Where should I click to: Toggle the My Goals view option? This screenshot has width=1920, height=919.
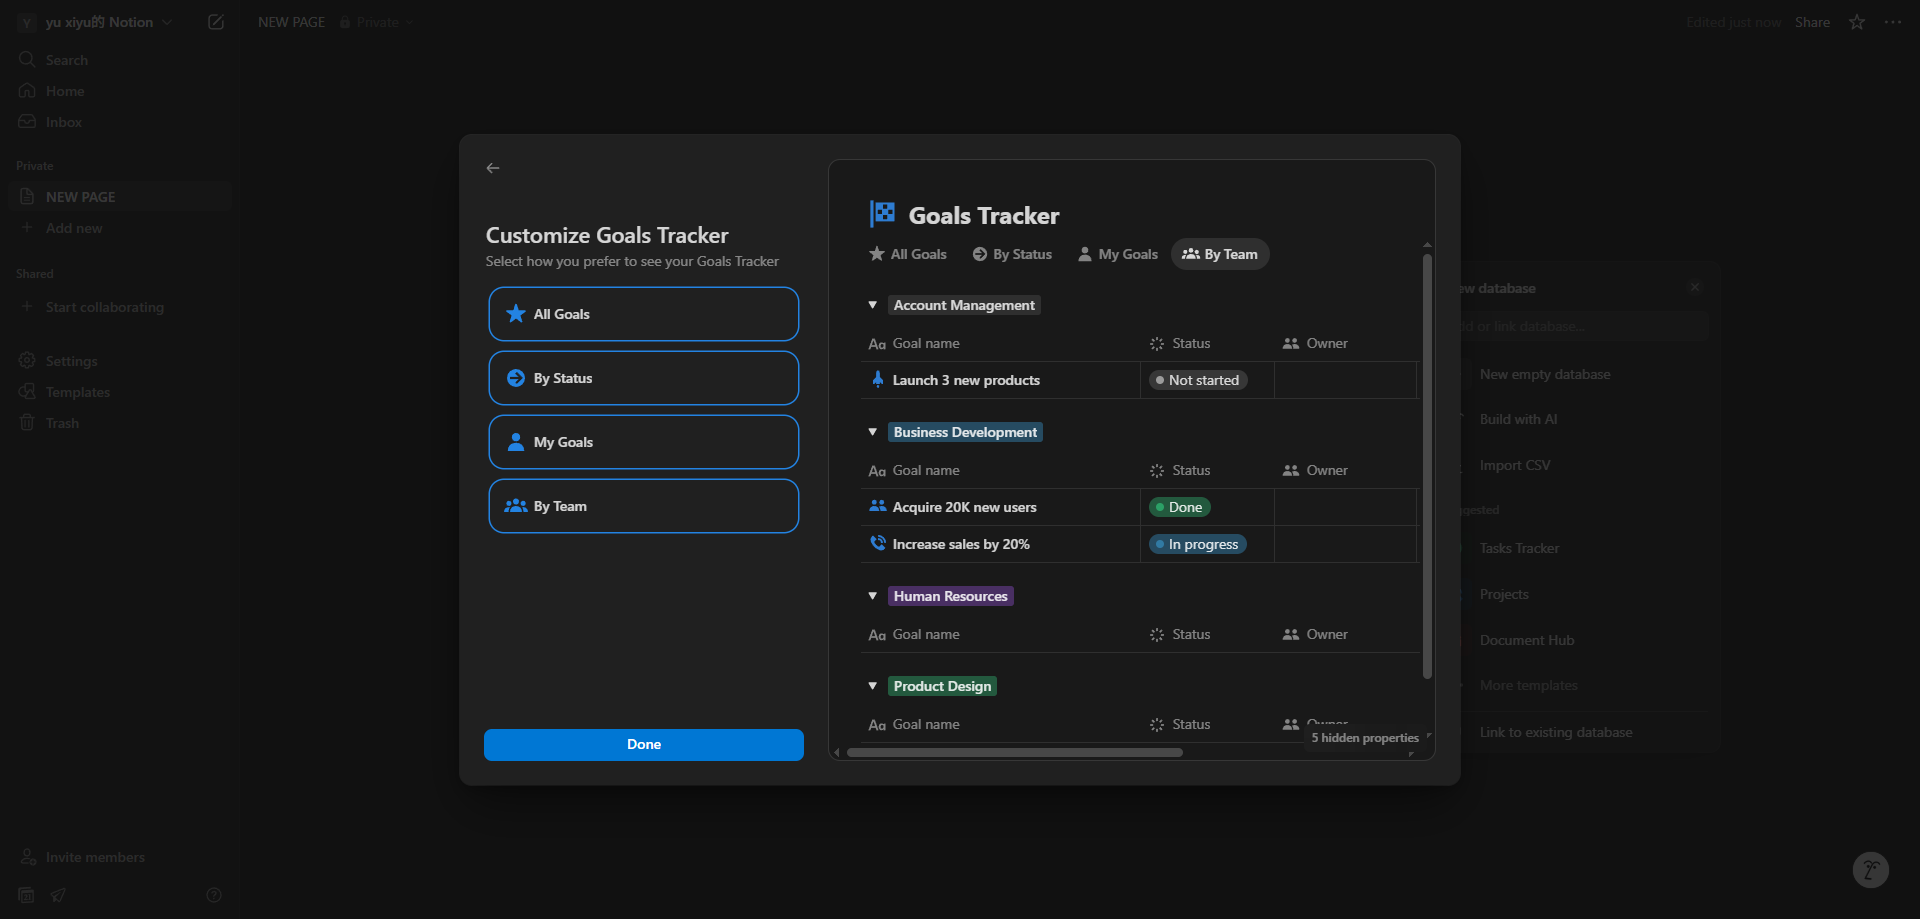tap(643, 442)
